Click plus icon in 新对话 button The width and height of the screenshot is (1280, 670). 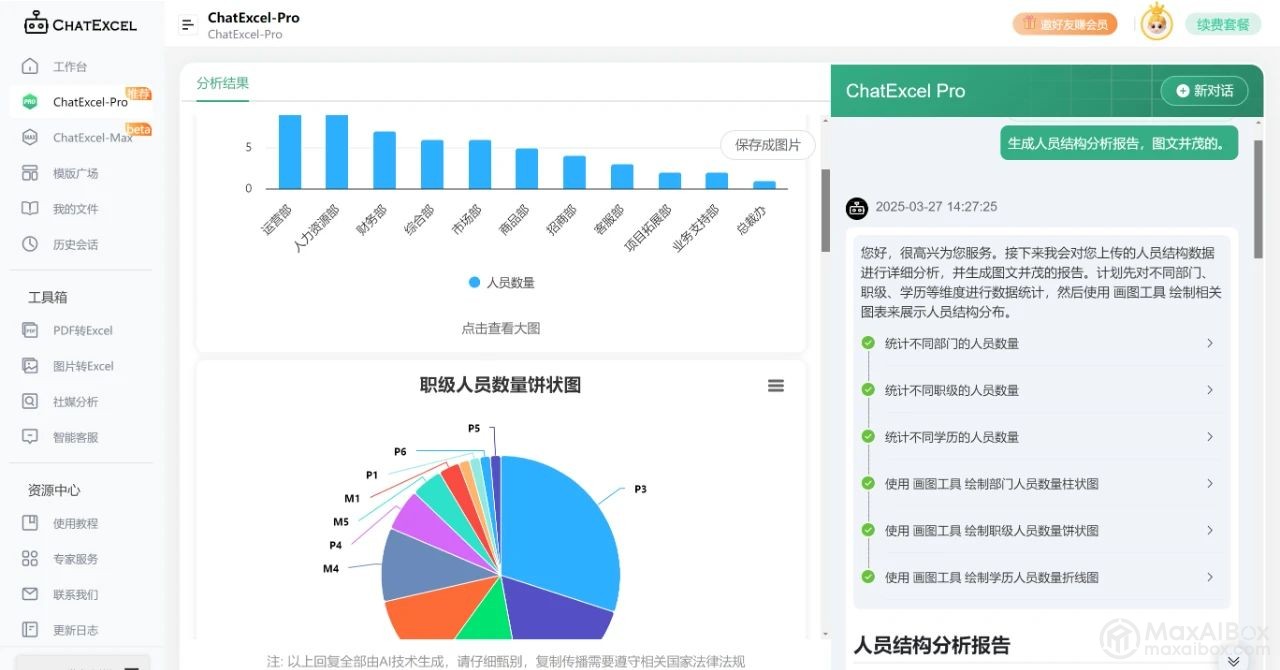[1183, 91]
